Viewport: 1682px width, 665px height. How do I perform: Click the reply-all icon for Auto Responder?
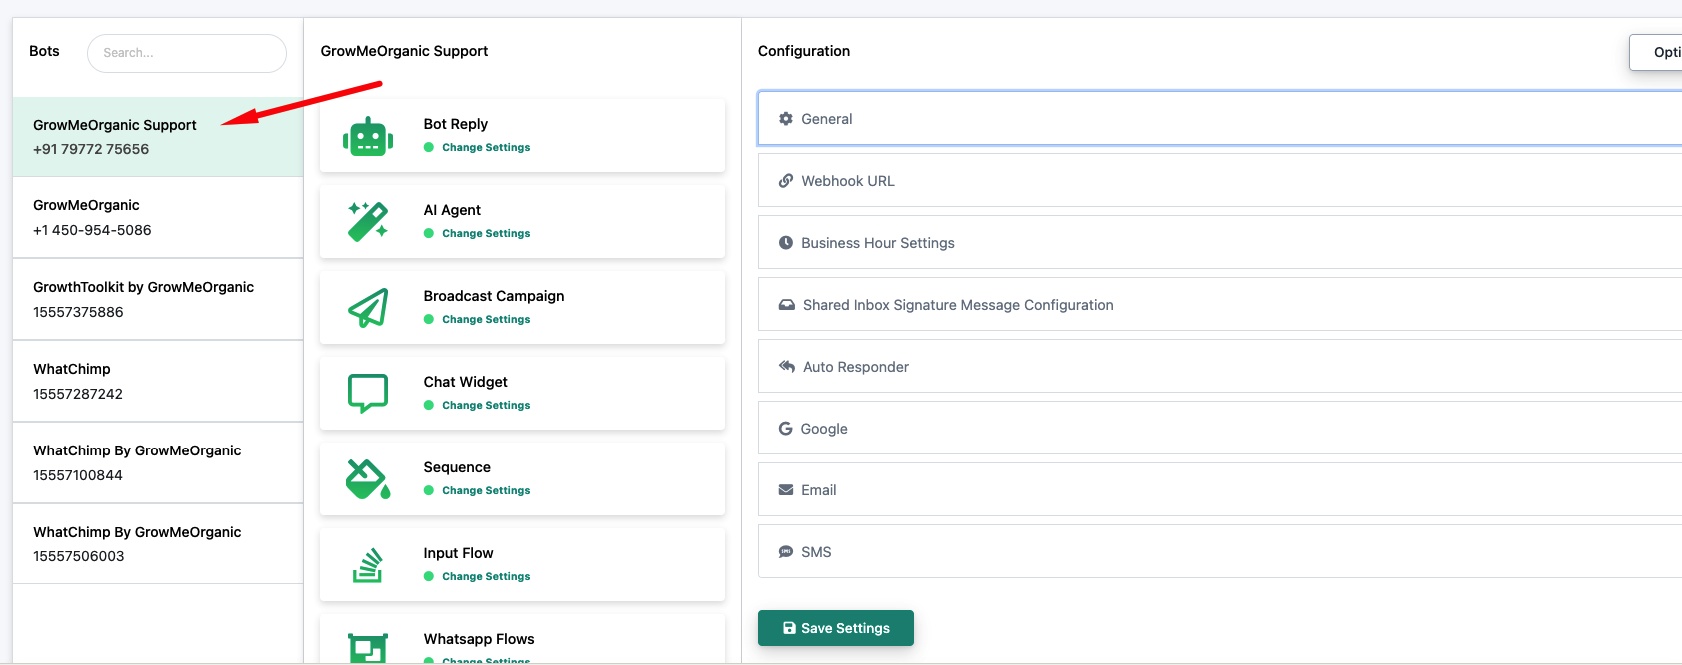click(x=787, y=366)
